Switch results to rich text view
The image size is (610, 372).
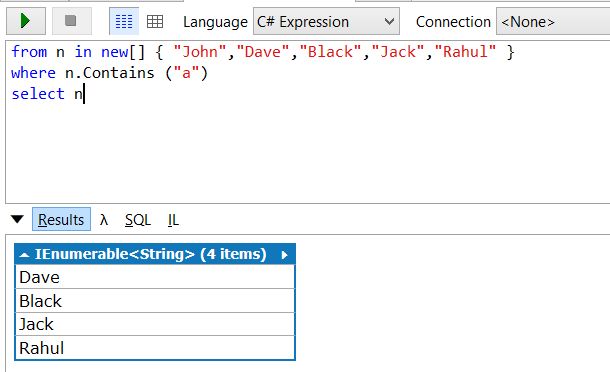tap(124, 21)
